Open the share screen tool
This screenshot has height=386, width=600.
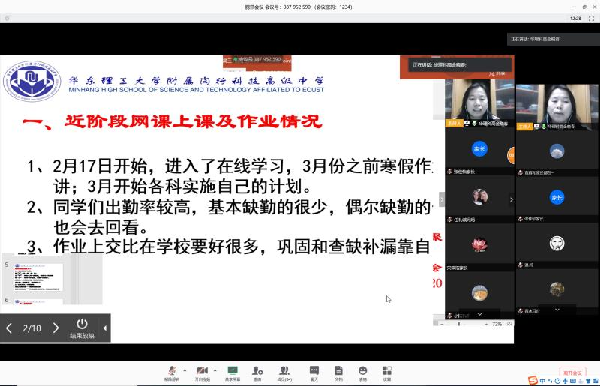pos(232,373)
